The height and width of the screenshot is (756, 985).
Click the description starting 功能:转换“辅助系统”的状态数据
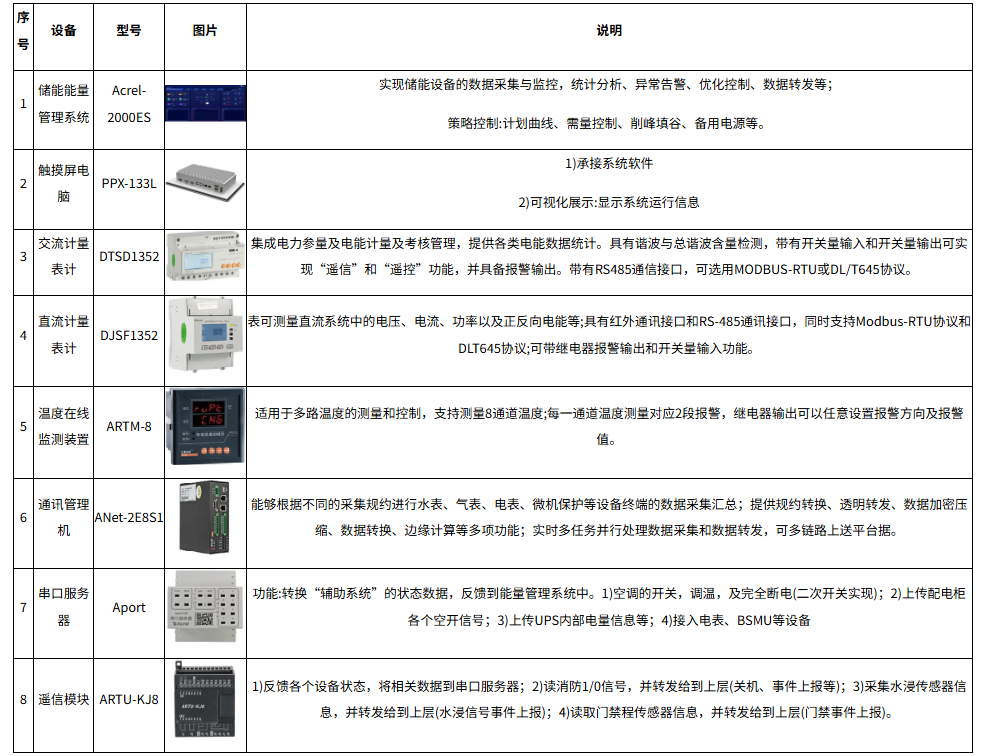(609, 607)
